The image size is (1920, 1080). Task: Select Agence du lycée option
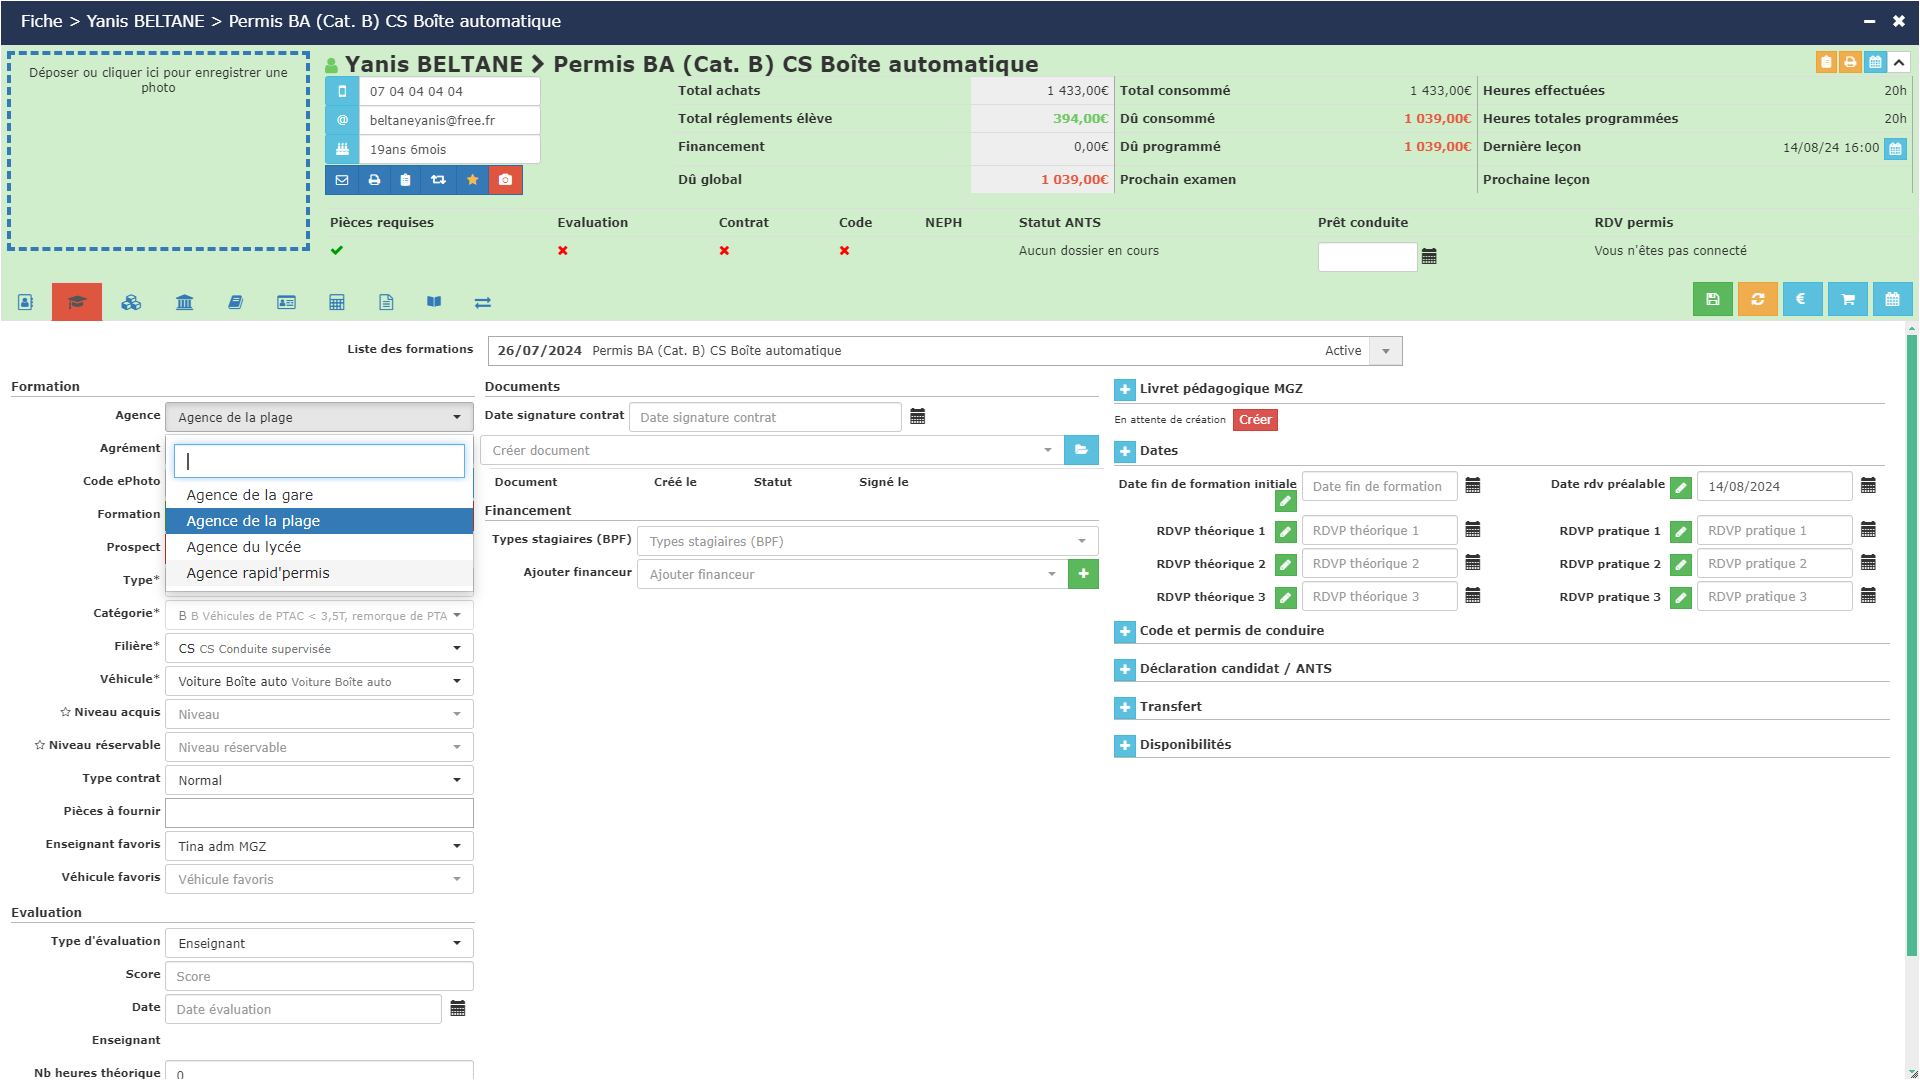click(319, 547)
